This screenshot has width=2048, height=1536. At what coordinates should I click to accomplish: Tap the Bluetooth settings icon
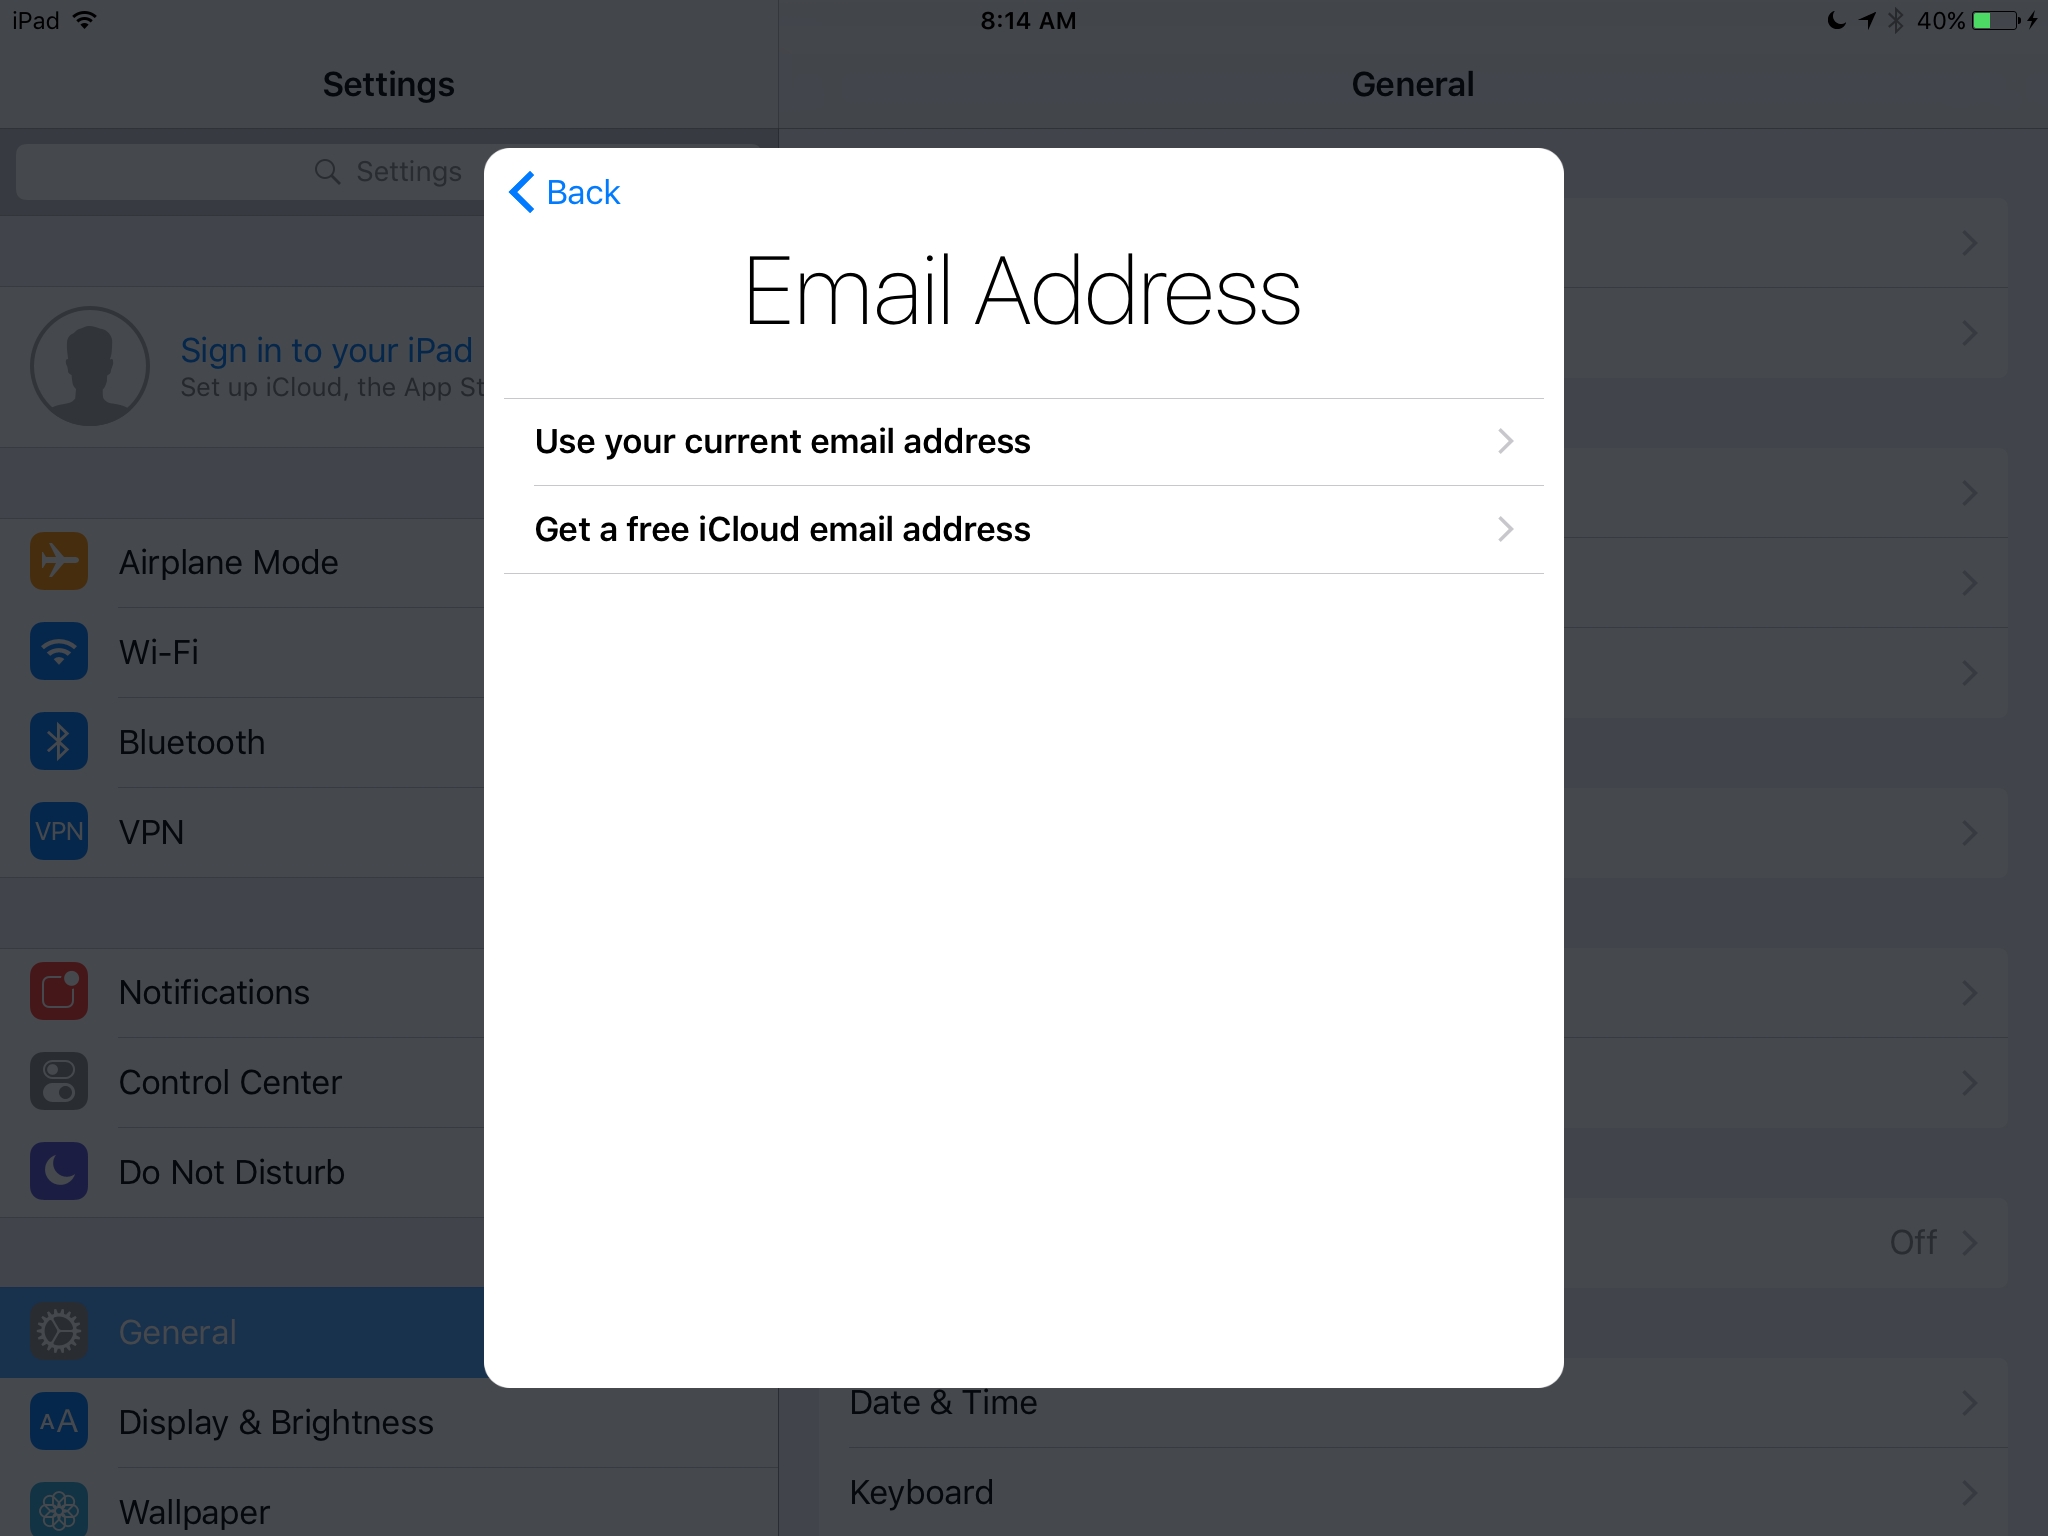(x=56, y=741)
